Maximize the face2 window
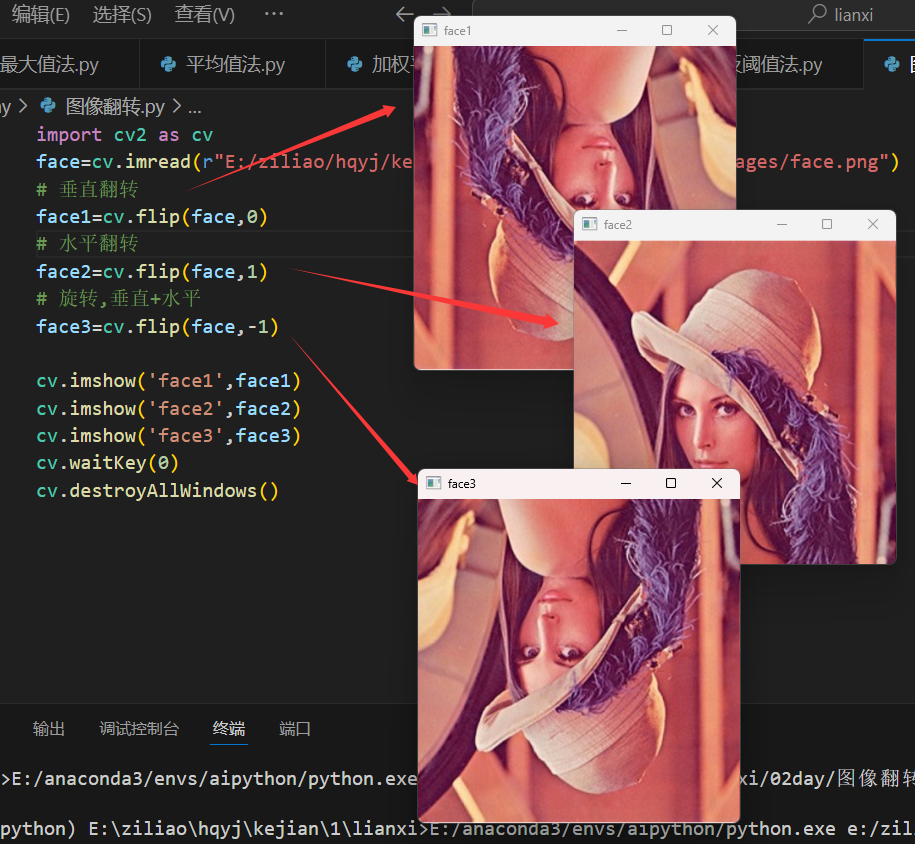The image size is (915, 844). tap(827, 224)
